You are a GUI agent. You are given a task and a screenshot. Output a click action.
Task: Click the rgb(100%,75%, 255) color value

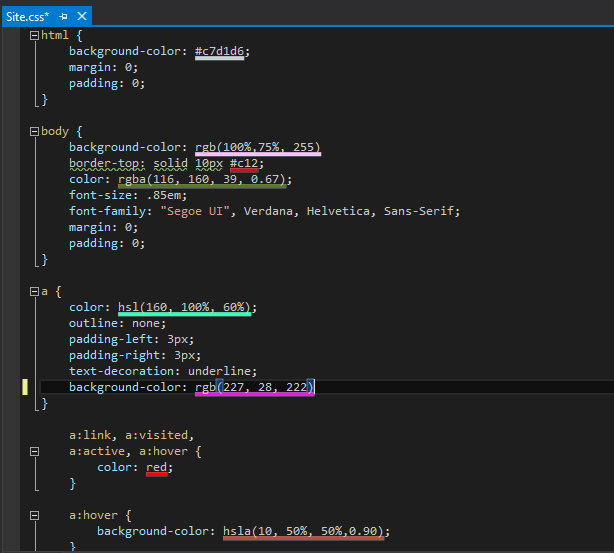click(x=257, y=147)
